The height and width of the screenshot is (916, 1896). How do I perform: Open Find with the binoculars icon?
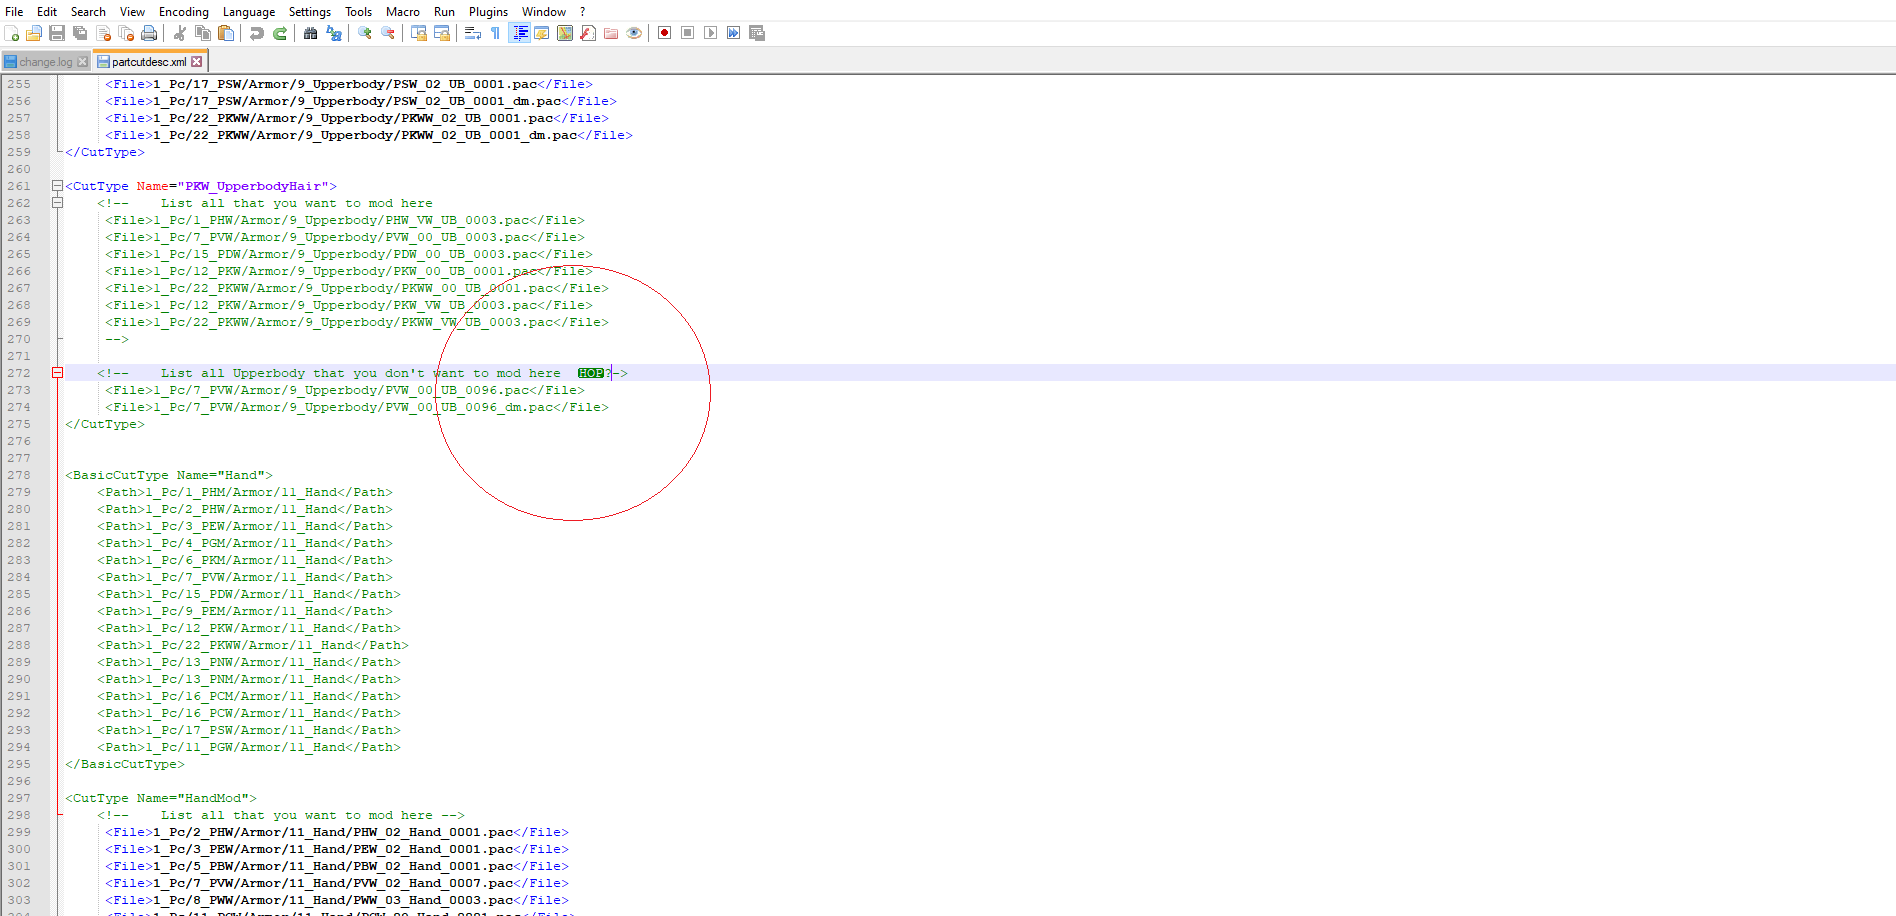(311, 33)
